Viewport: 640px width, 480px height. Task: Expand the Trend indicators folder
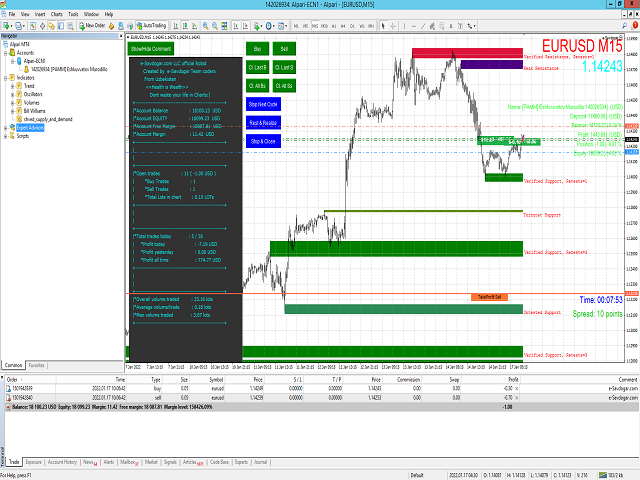(x=13, y=86)
